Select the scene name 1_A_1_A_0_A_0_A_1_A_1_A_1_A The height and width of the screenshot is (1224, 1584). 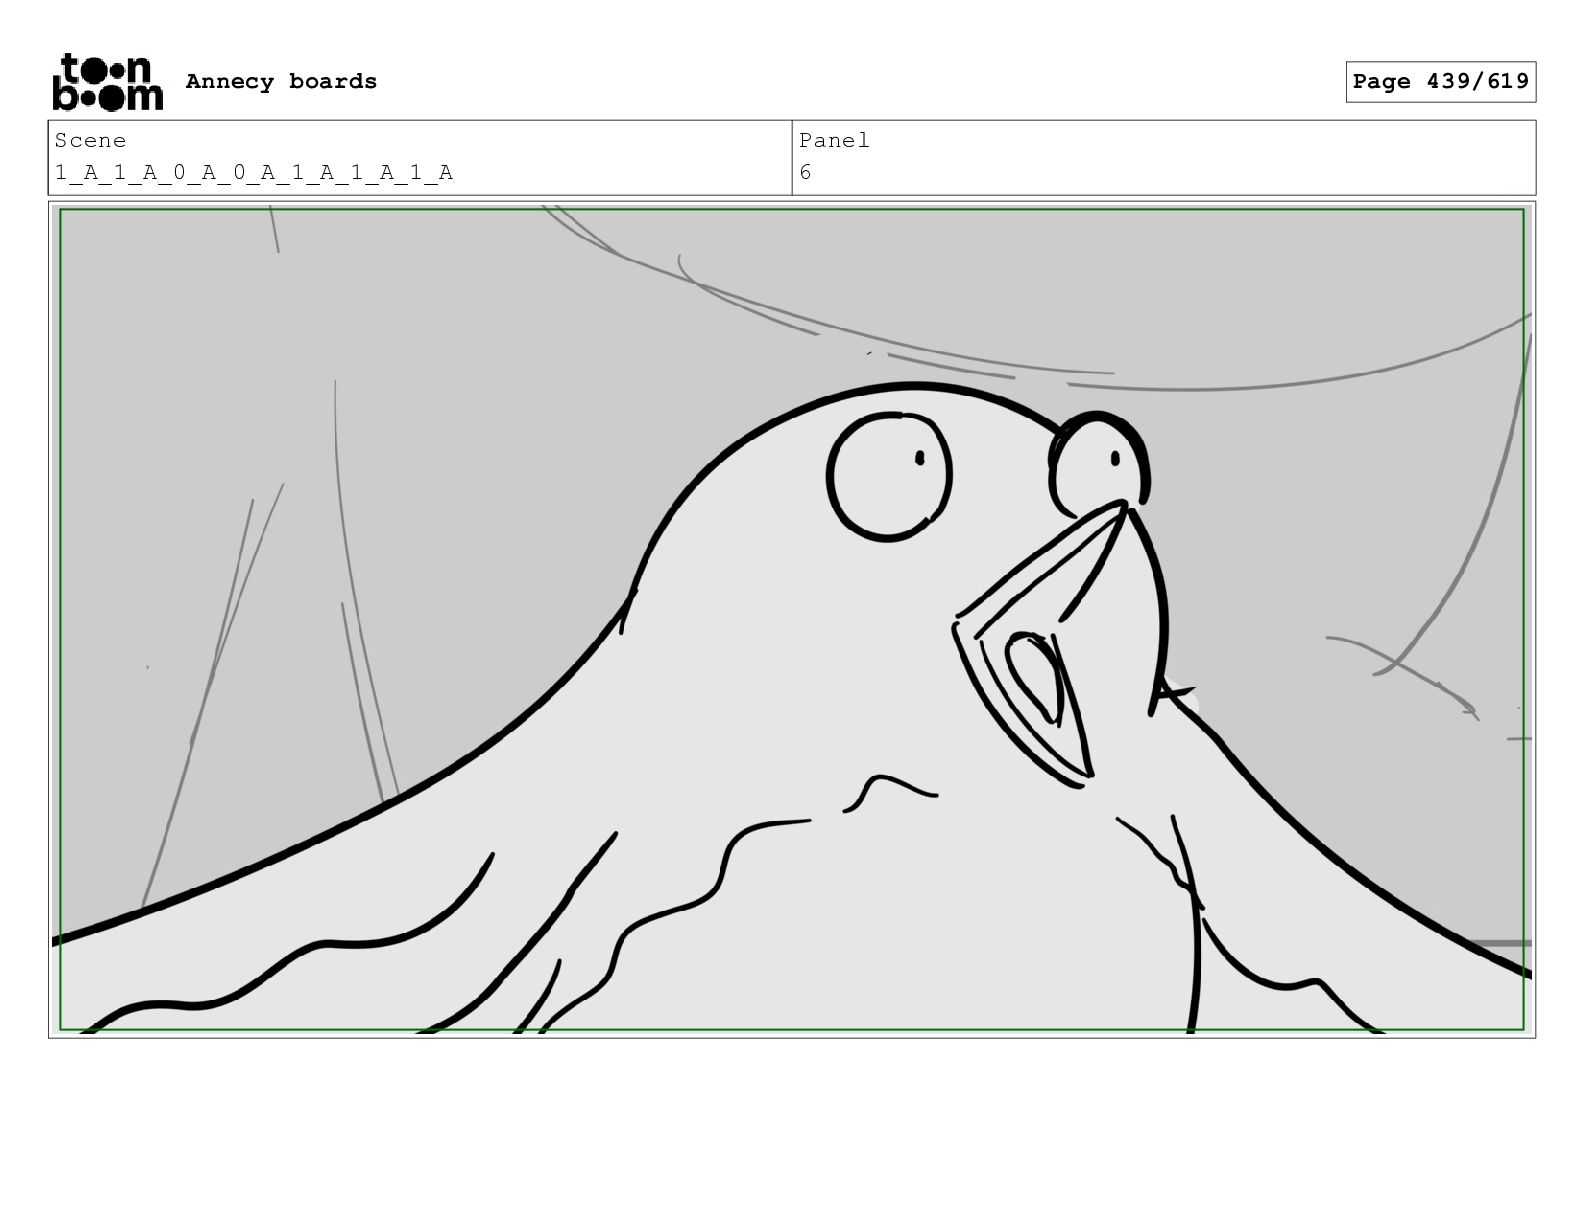pos(253,173)
